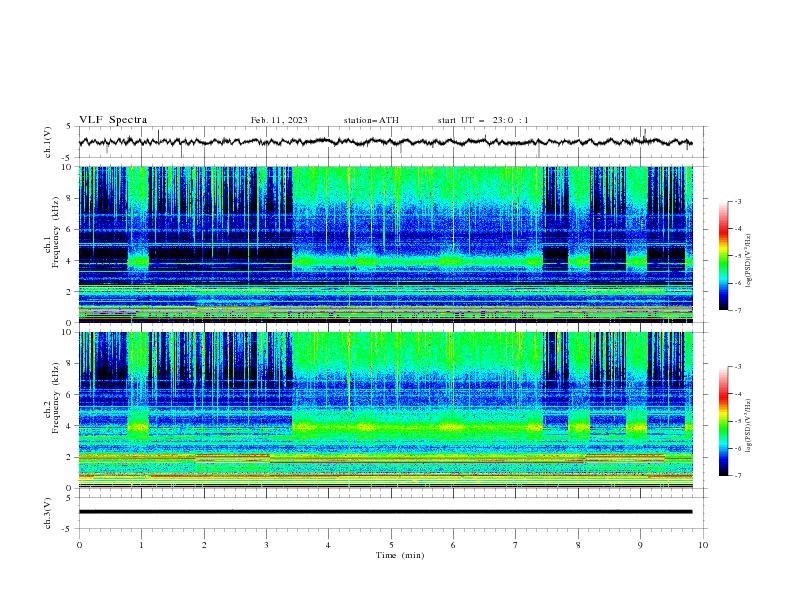Click the "1" tick on the time axis
The width and height of the screenshot is (792, 612).
[141, 545]
